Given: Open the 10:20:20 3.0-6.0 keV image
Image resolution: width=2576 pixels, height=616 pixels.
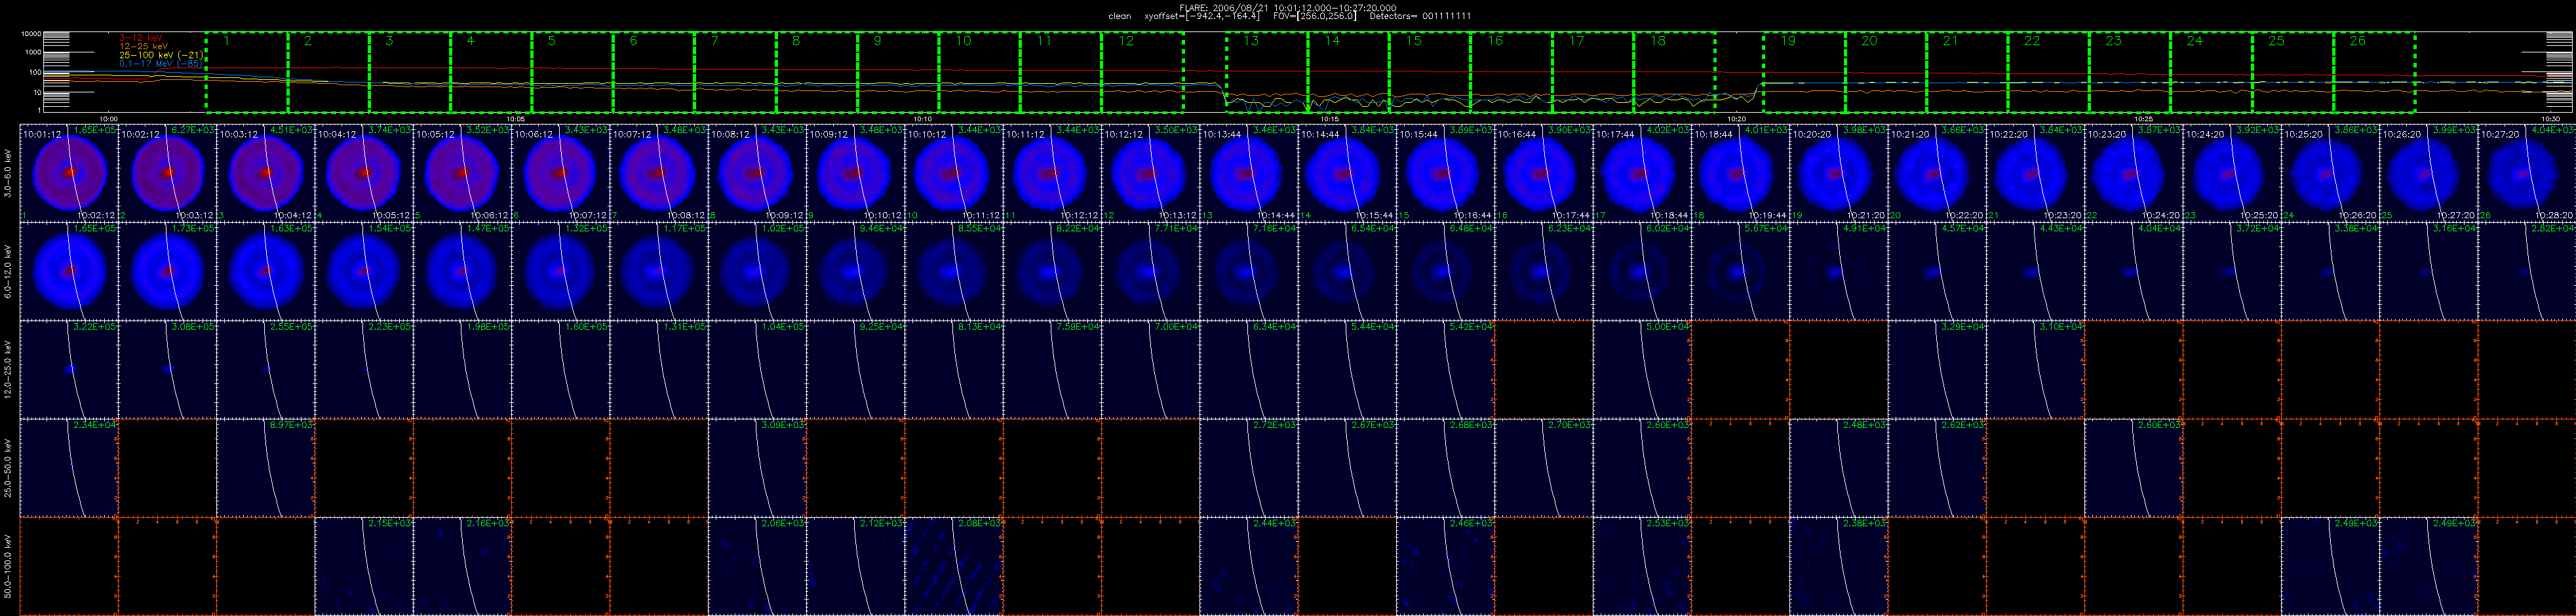Looking at the screenshot, I should (1838, 173).
